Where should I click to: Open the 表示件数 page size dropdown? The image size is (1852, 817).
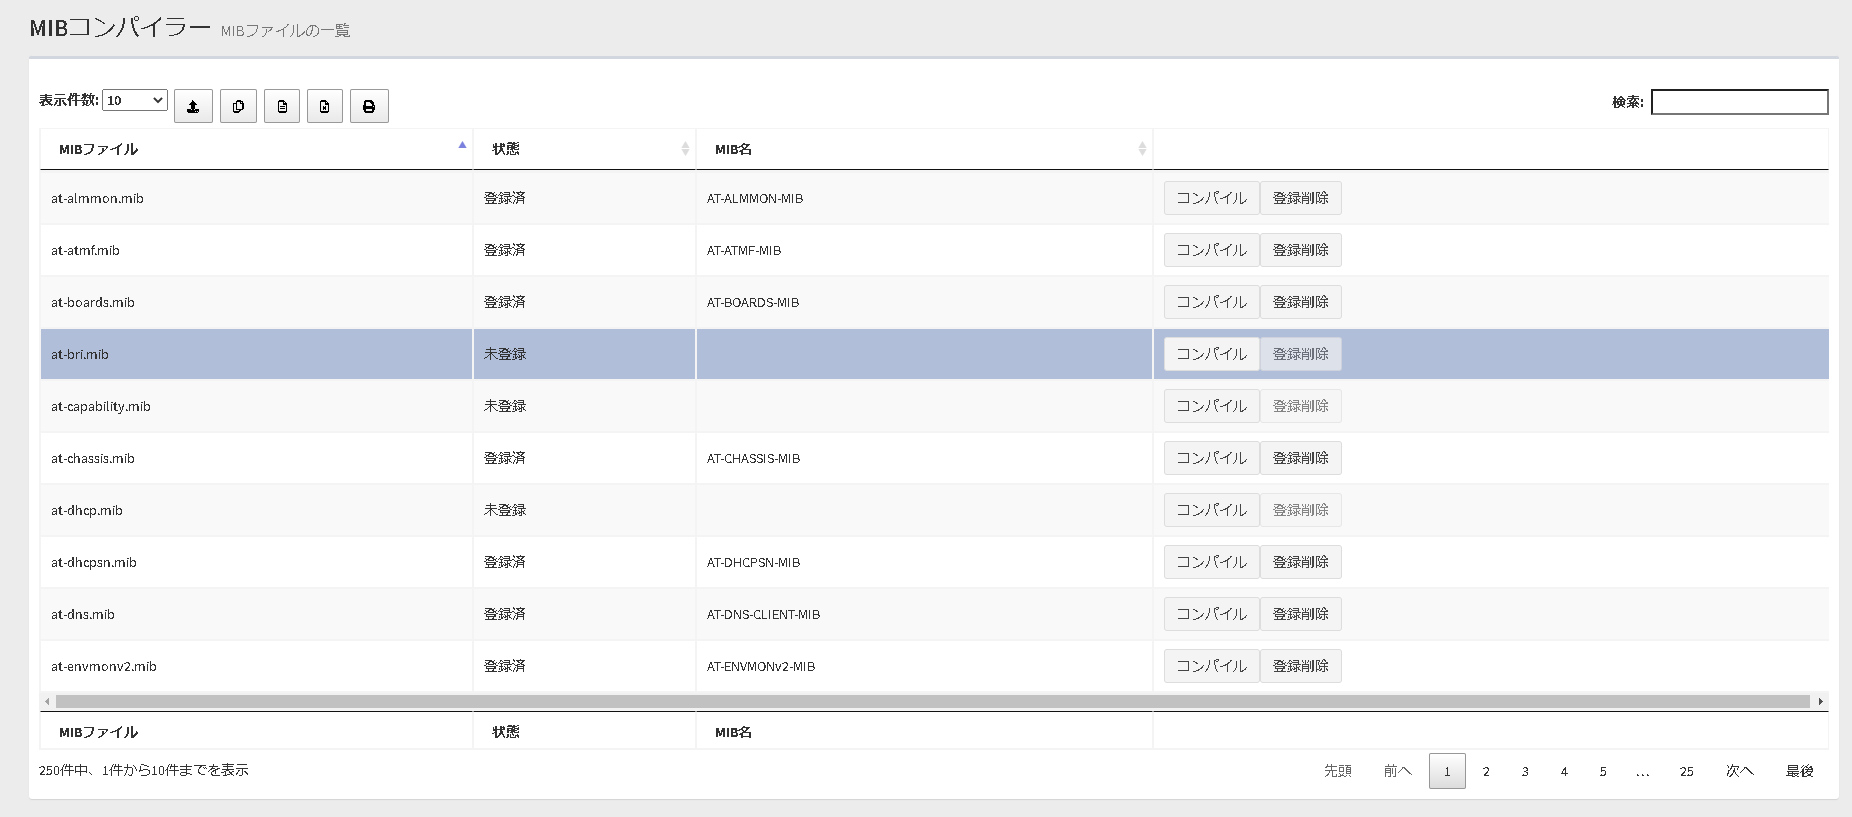[x=135, y=100]
